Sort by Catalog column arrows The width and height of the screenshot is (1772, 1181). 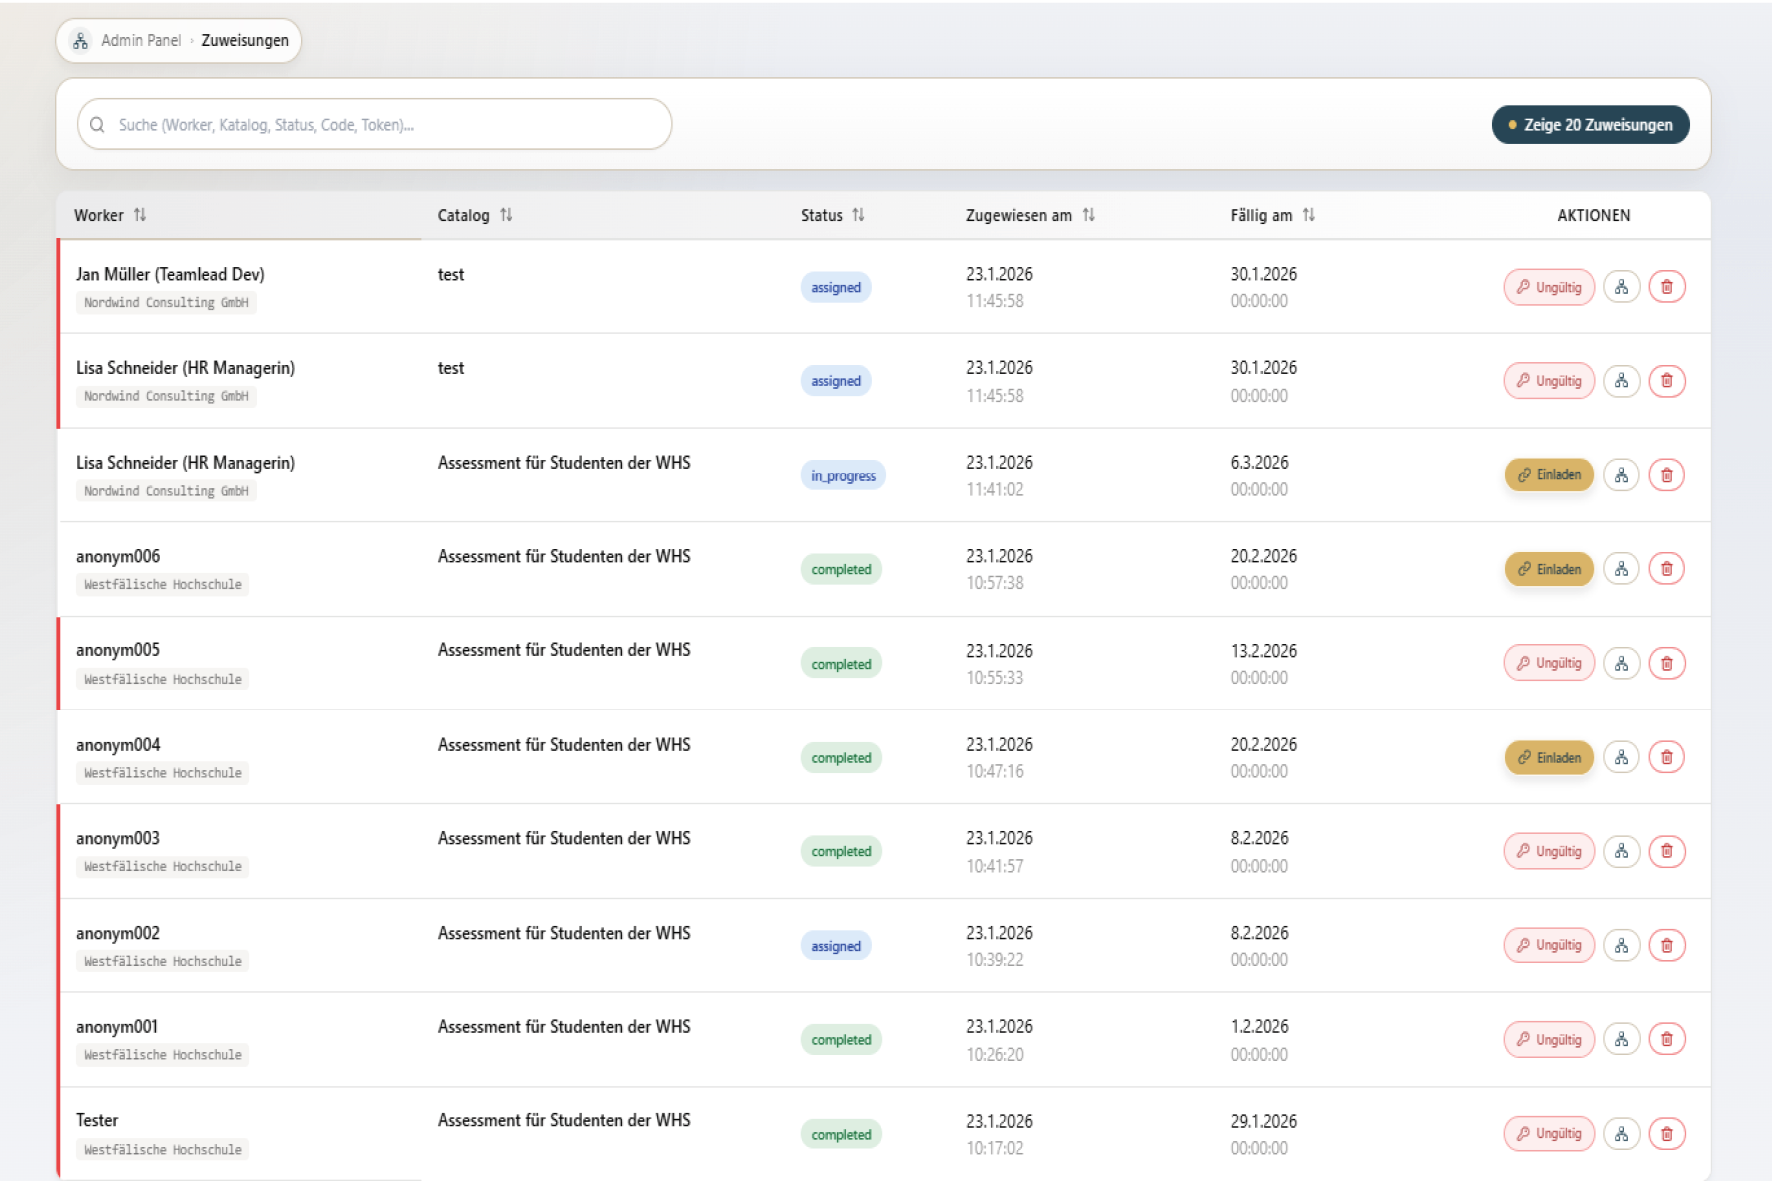506,215
